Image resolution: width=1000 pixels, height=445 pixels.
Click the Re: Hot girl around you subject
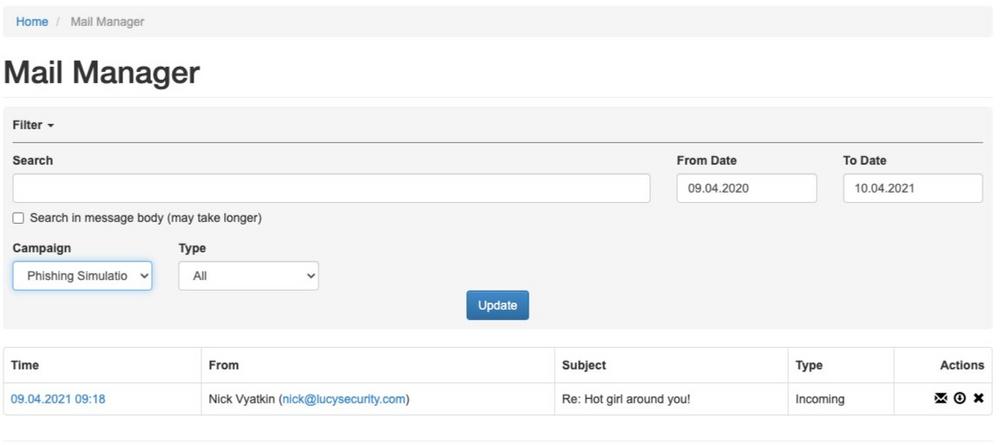tap(626, 399)
